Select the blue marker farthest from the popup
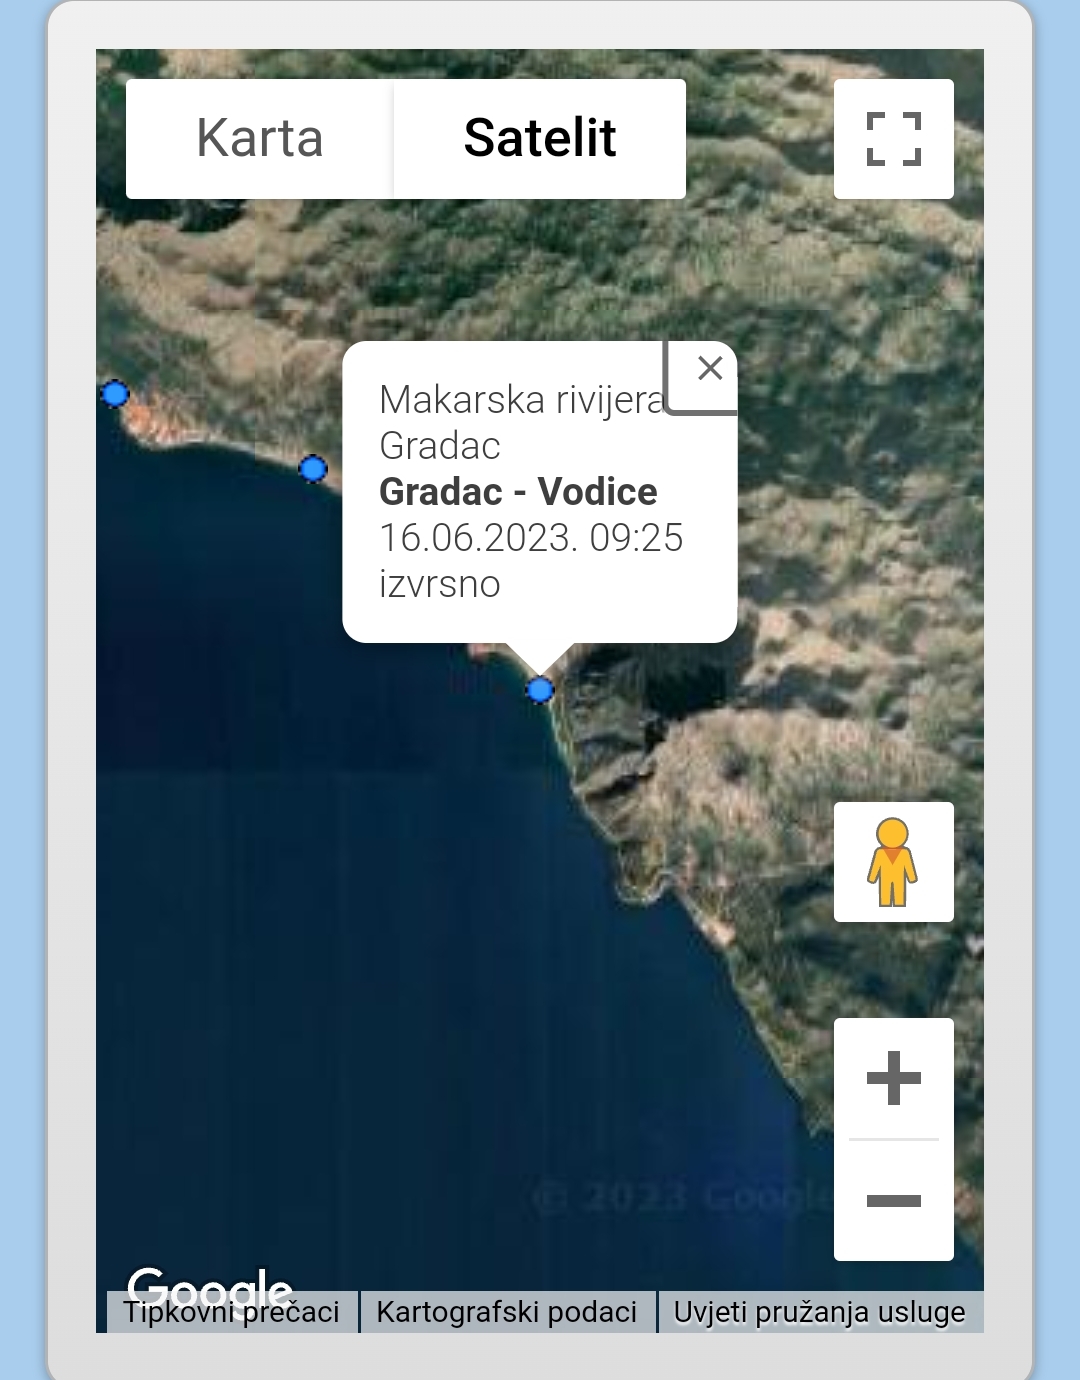This screenshot has height=1380, width=1080. 115,394
